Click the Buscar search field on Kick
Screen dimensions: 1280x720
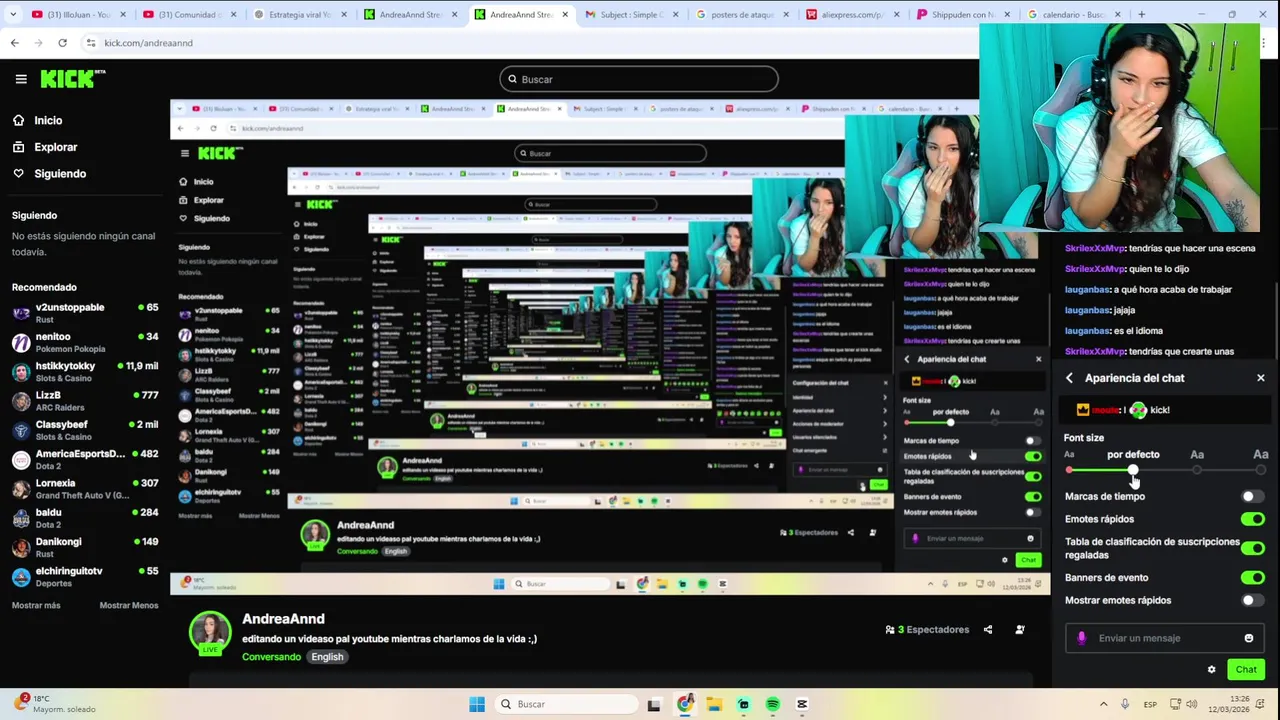[639, 79]
